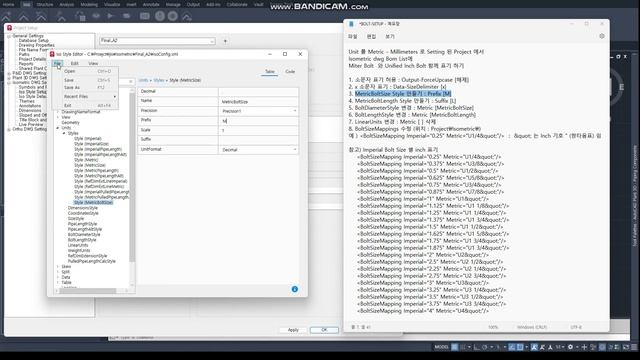Screen dimensions: 640x360
Task: Select BoltLengthStyle tree item
Action: tap(82, 240)
